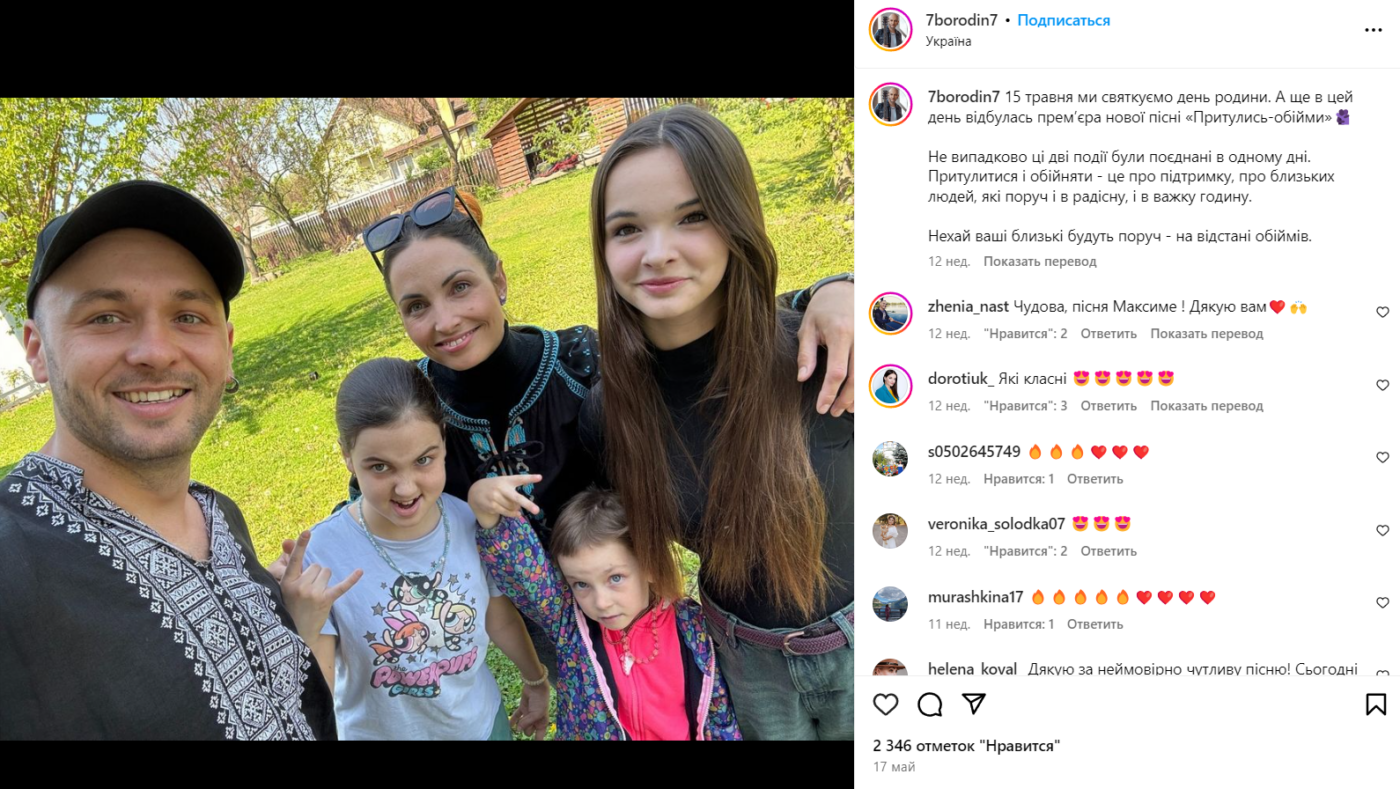Show translation of dorotiuk_'s comment
The height and width of the screenshot is (789, 1400).
point(1207,406)
